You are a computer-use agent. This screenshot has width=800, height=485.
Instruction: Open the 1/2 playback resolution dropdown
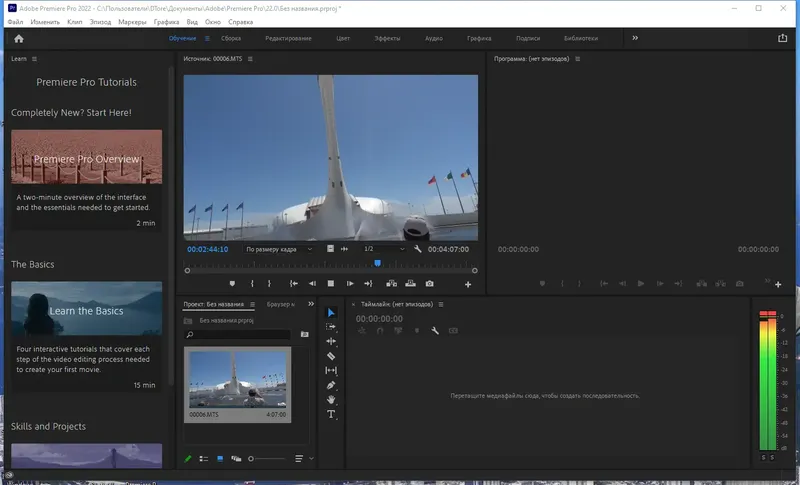[x=380, y=249]
